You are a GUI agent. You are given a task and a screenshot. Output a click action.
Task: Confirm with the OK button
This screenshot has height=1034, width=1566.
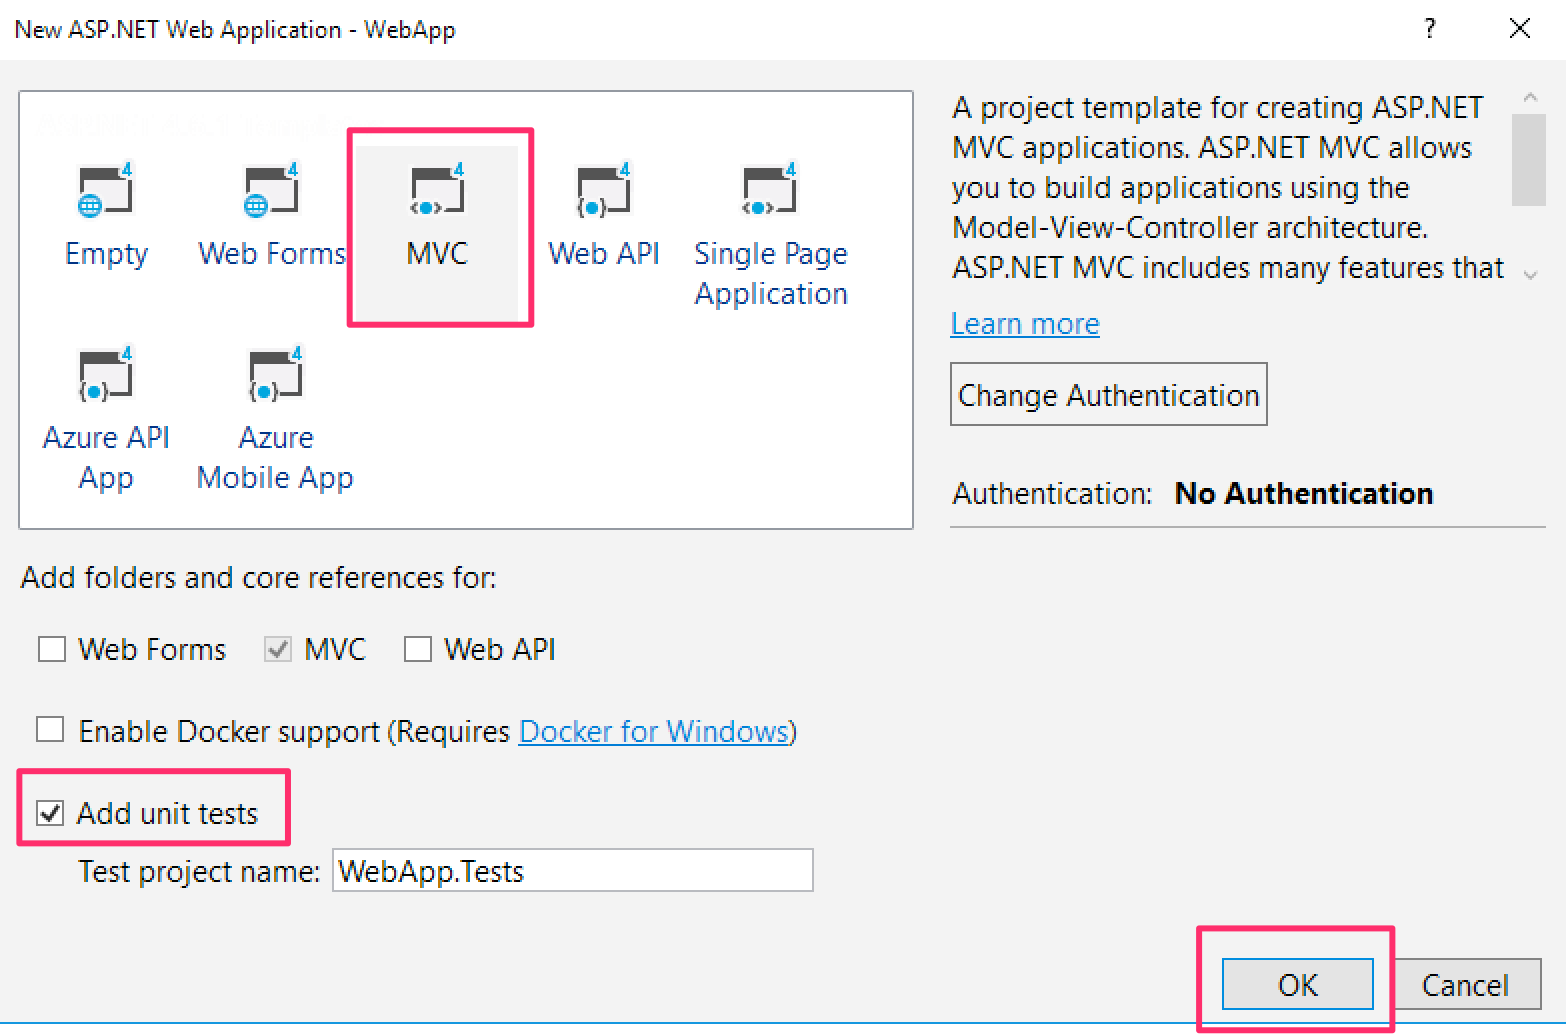tap(1298, 985)
